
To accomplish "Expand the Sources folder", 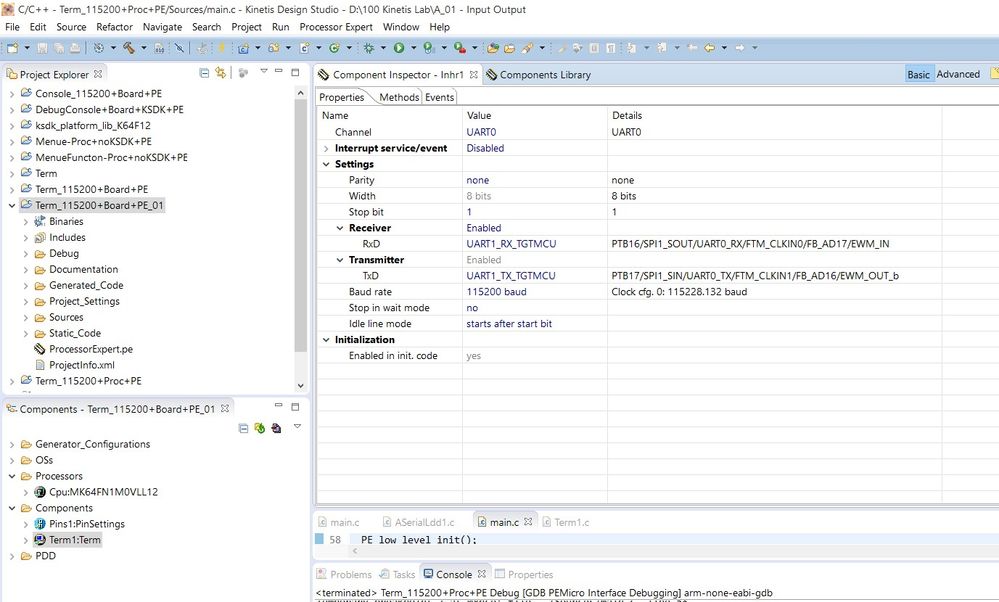I will tap(26, 317).
